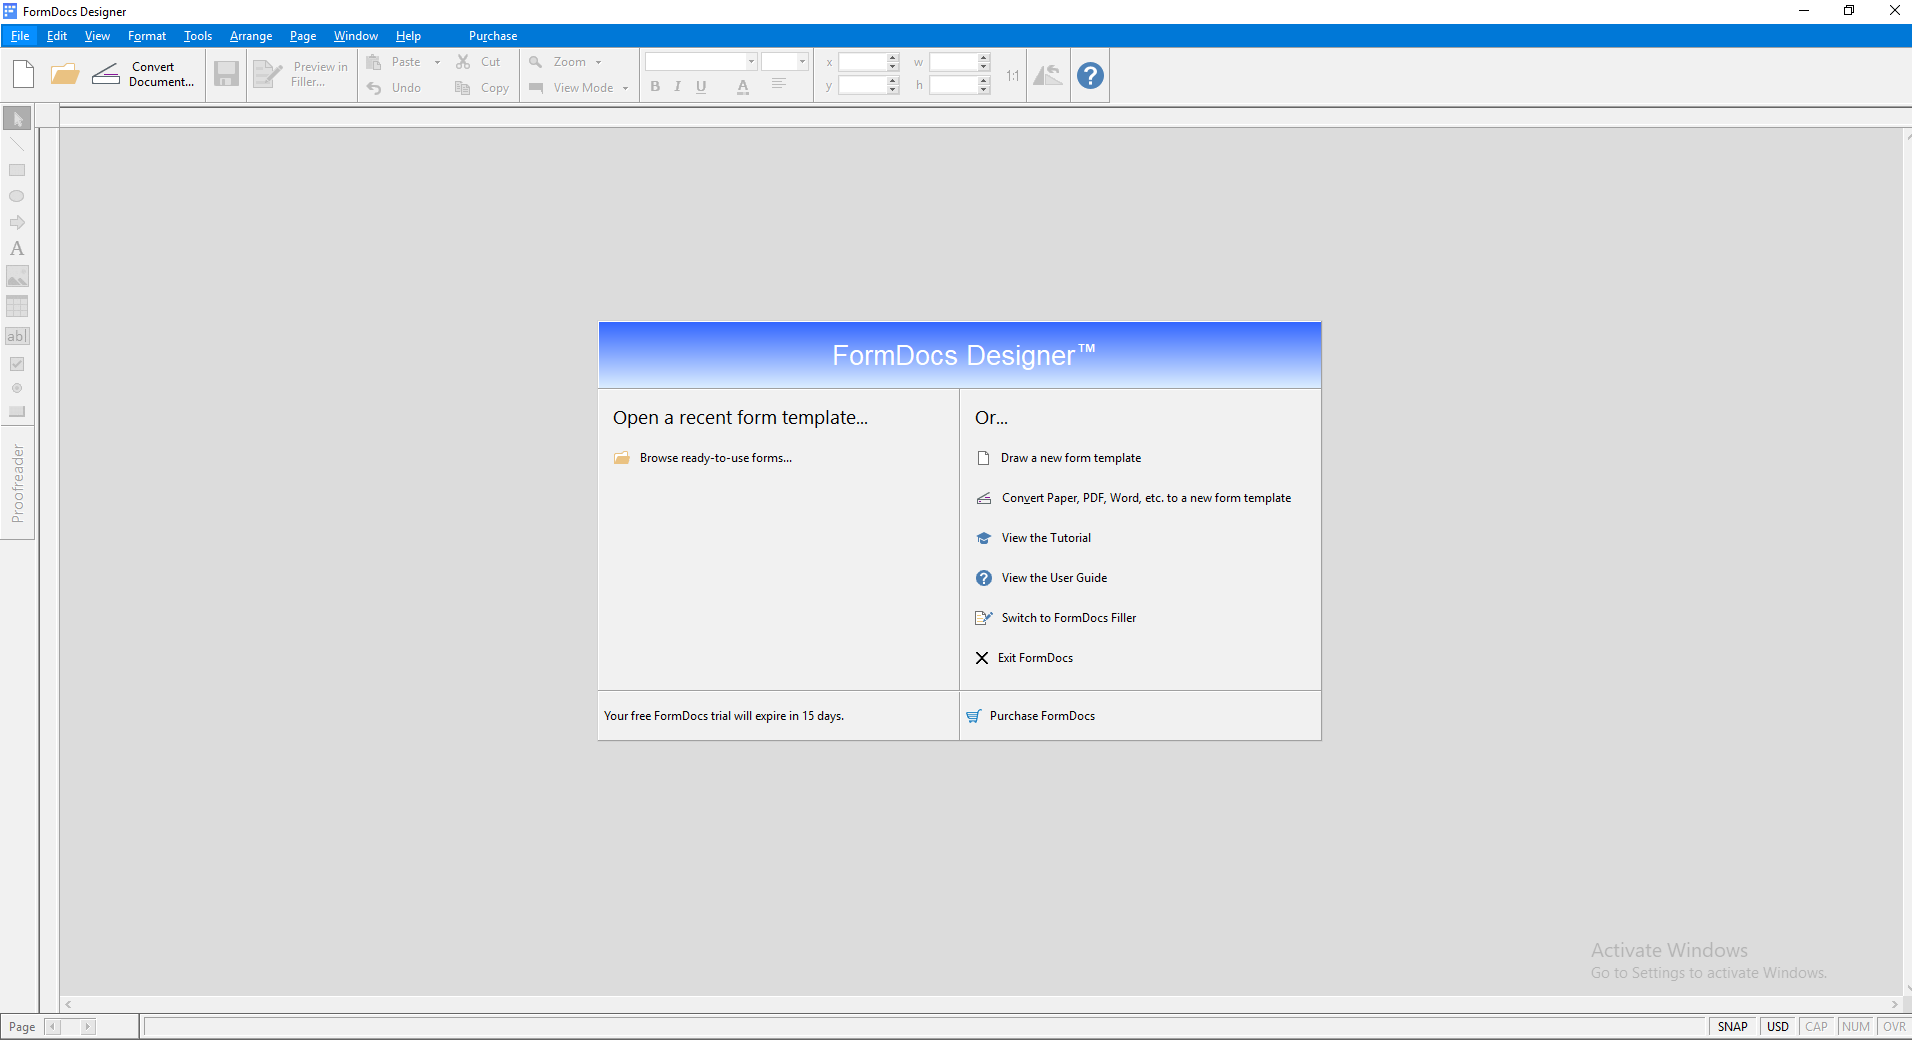The height and width of the screenshot is (1040, 1912).
Task: Toggle Underline formatting button
Action: tap(701, 87)
